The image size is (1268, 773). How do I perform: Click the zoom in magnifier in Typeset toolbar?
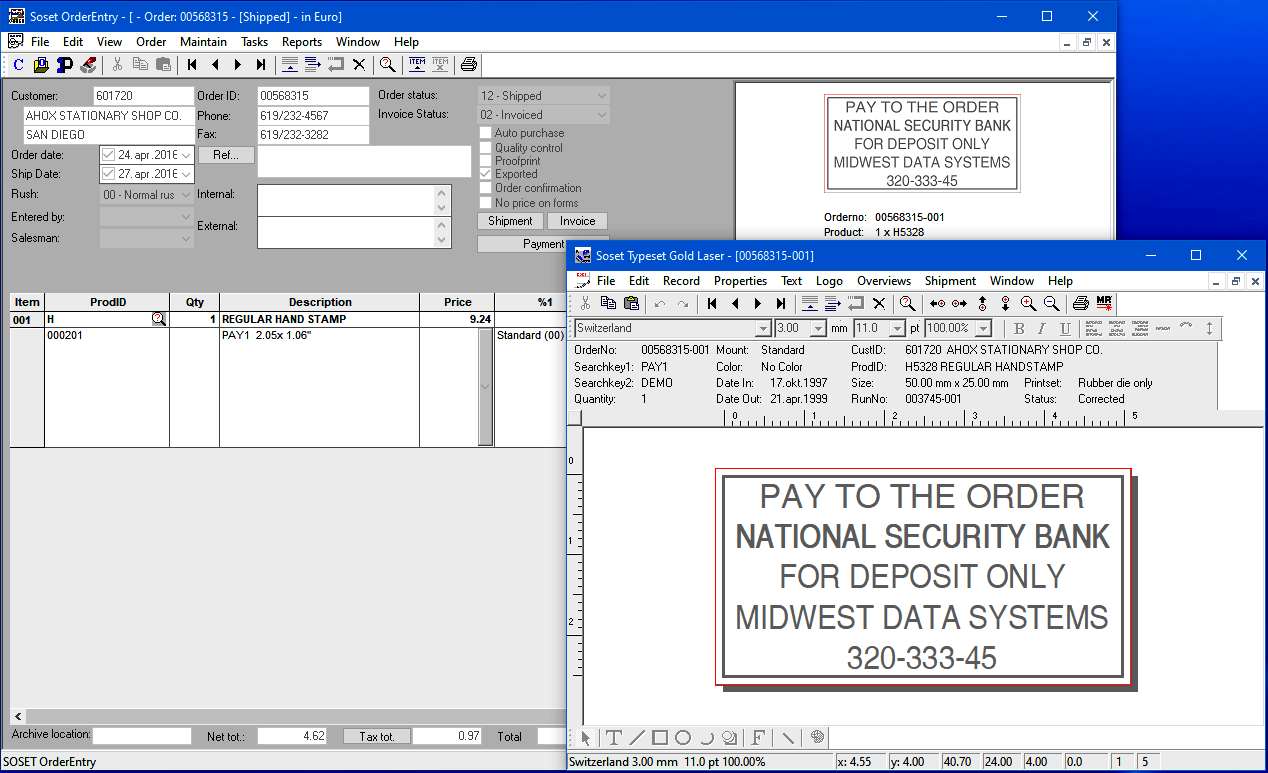tap(1028, 303)
